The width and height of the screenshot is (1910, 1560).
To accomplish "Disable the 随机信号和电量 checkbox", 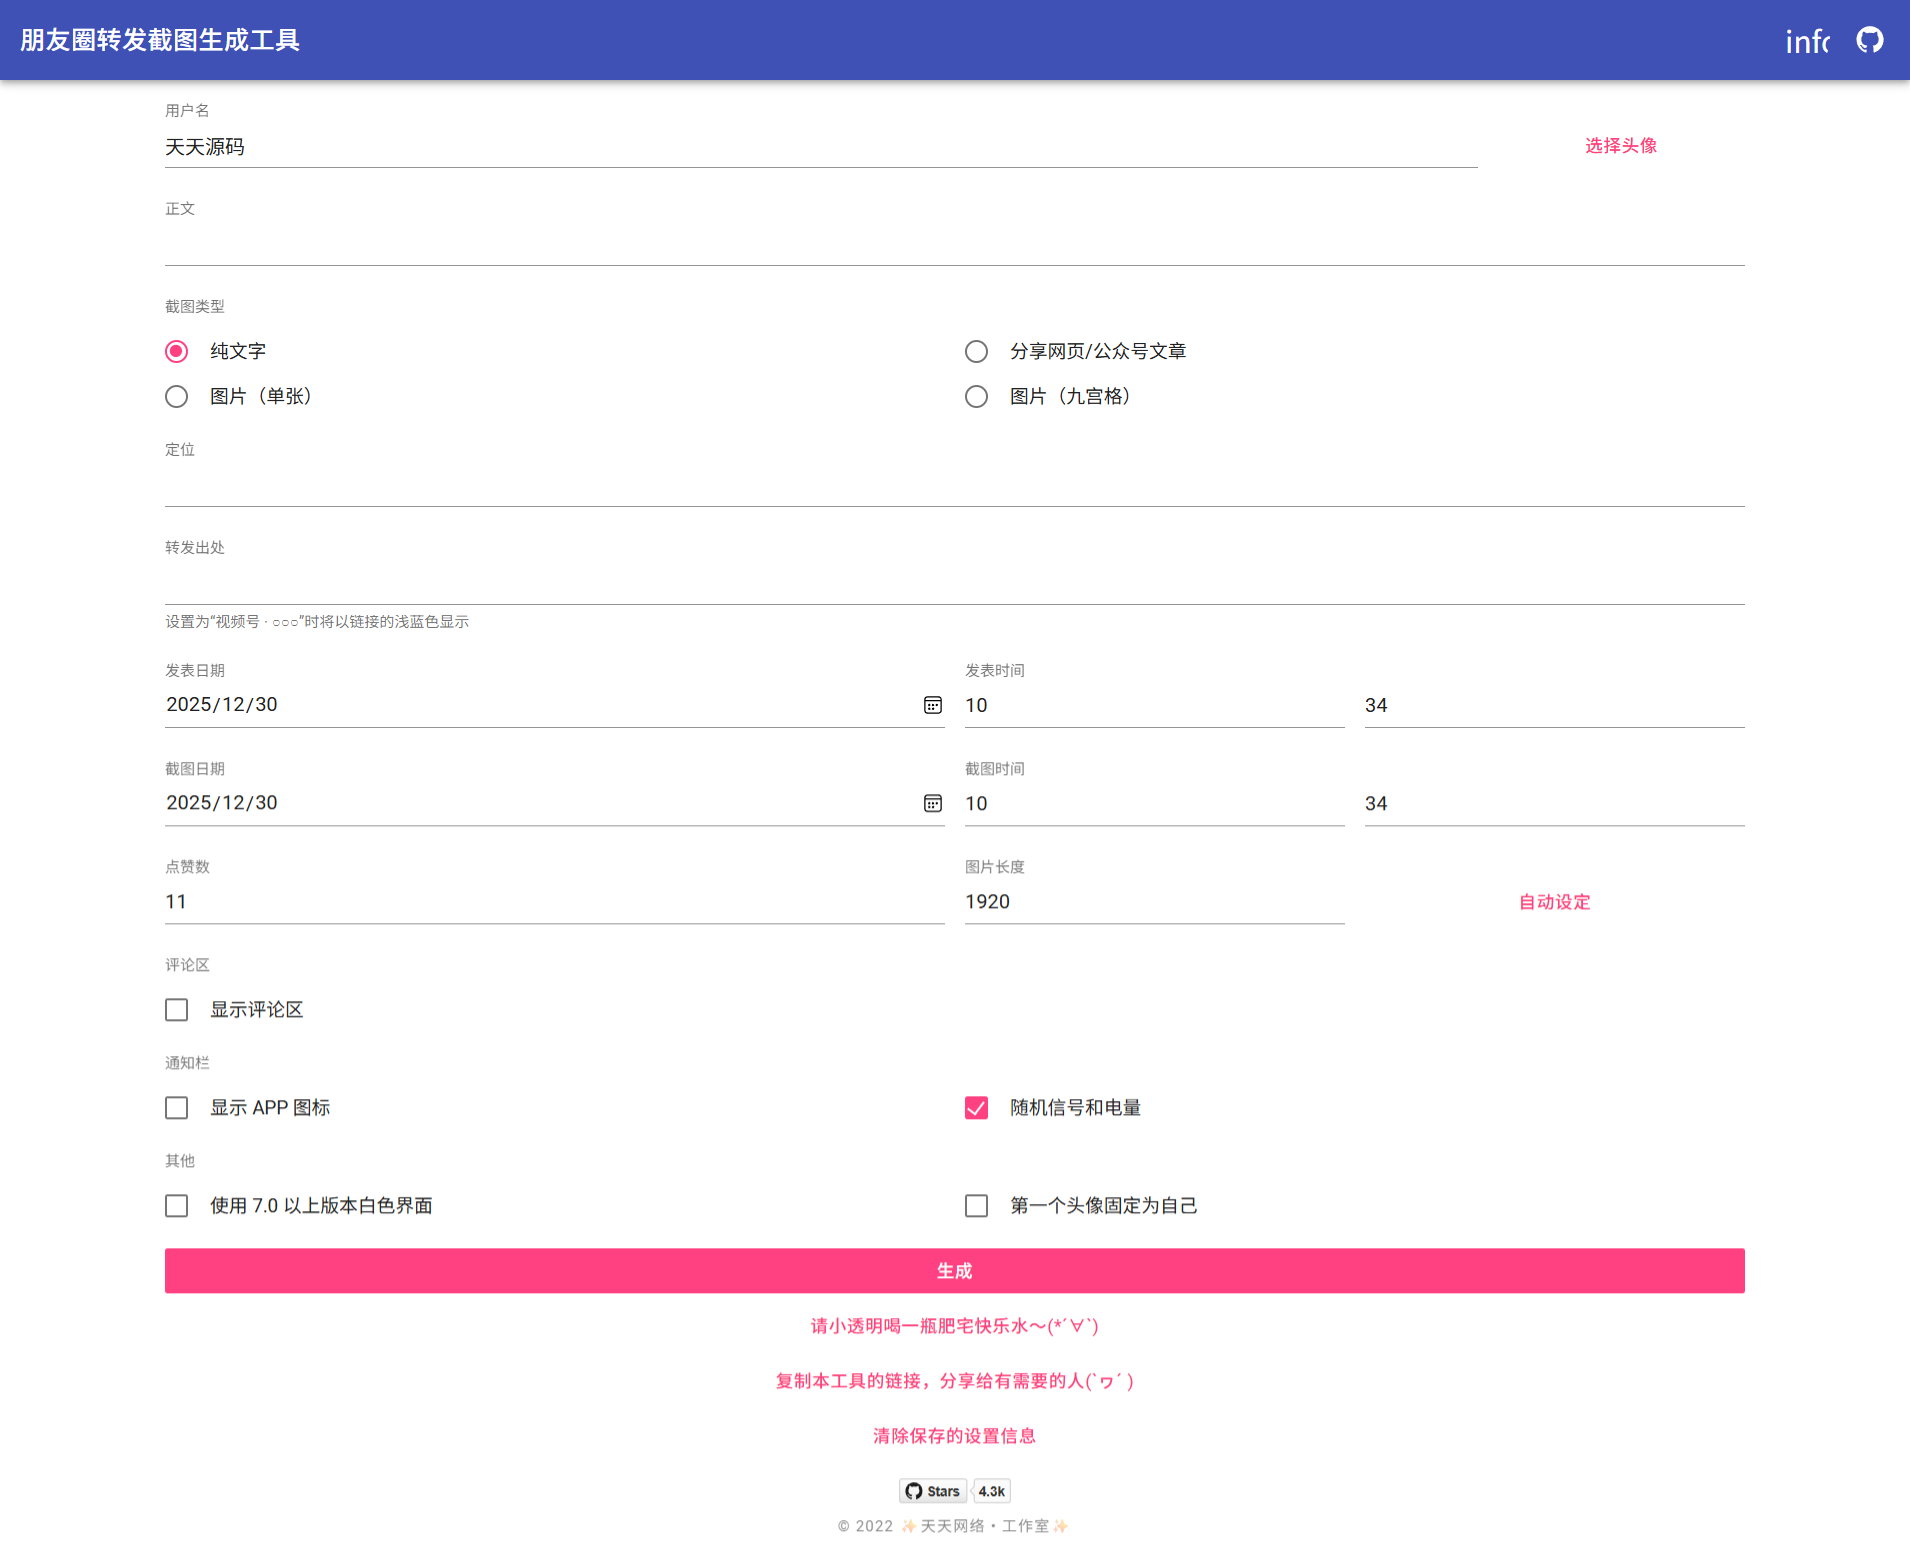I will (976, 1107).
